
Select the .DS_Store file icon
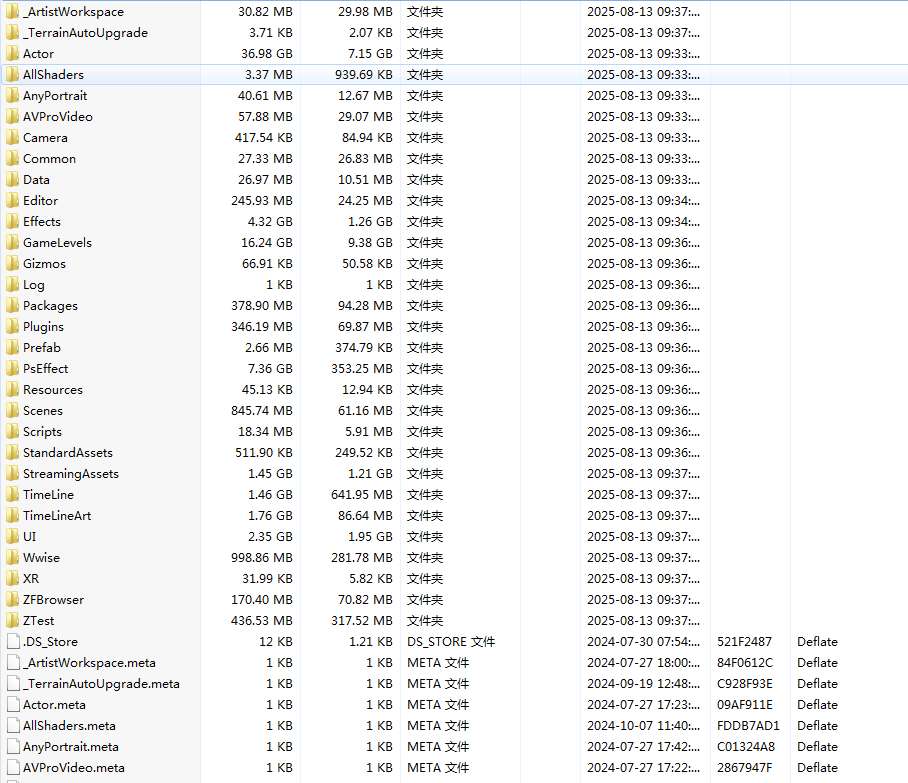12,641
